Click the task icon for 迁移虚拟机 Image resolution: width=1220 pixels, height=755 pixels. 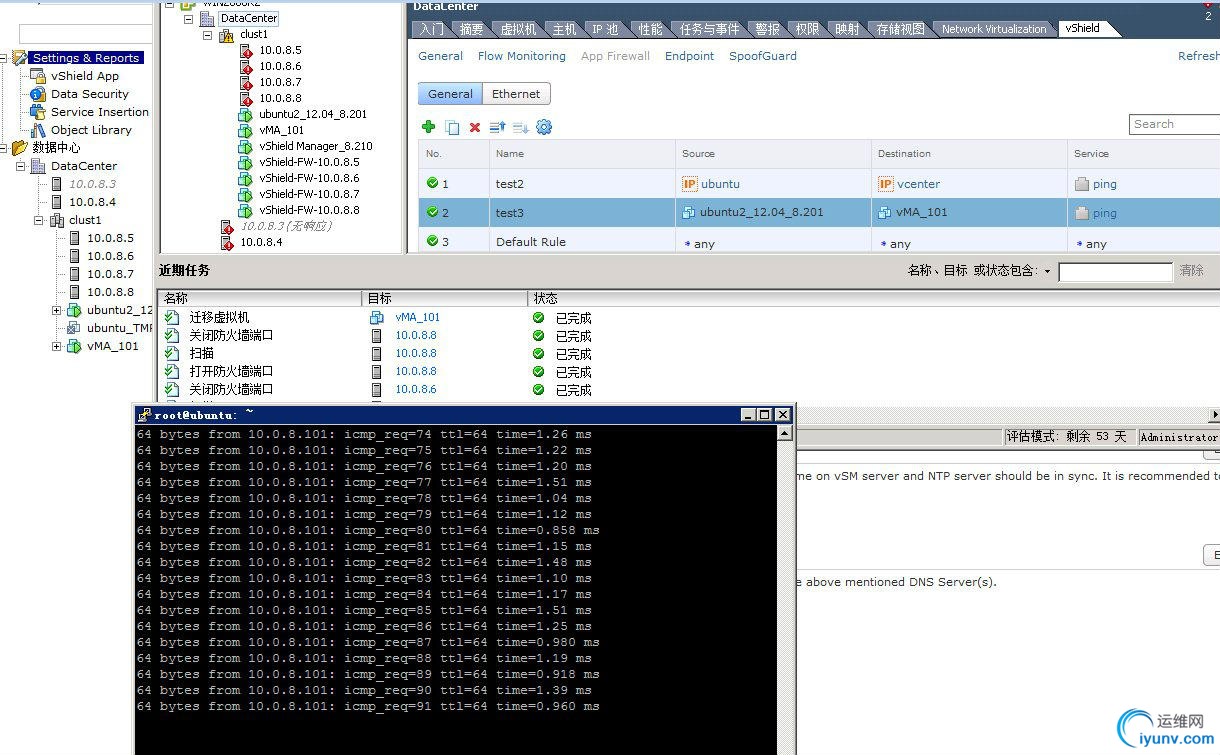click(172, 318)
